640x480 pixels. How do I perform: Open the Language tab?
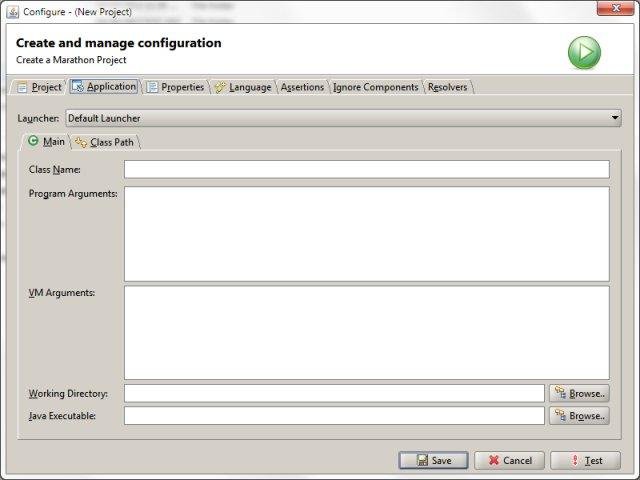click(x=242, y=87)
